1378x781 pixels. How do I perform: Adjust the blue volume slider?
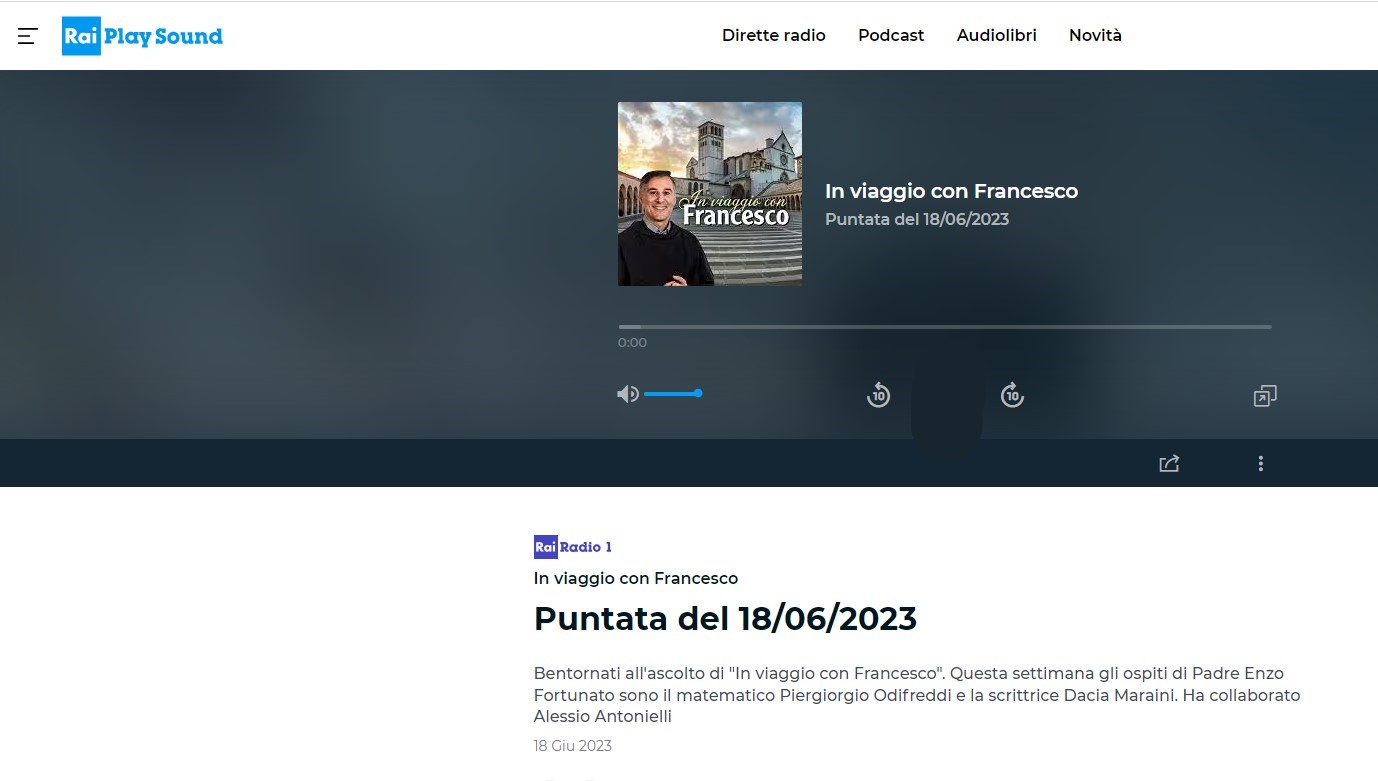point(672,394)
